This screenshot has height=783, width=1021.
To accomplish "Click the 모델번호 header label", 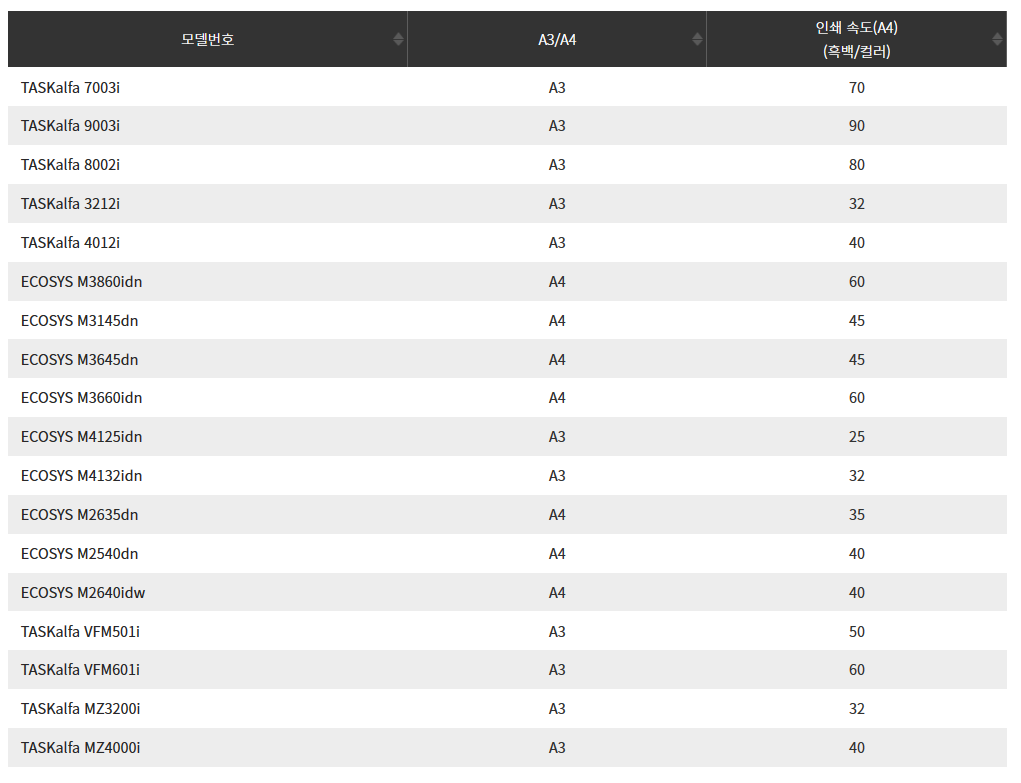I will click(x=208, y=40).
